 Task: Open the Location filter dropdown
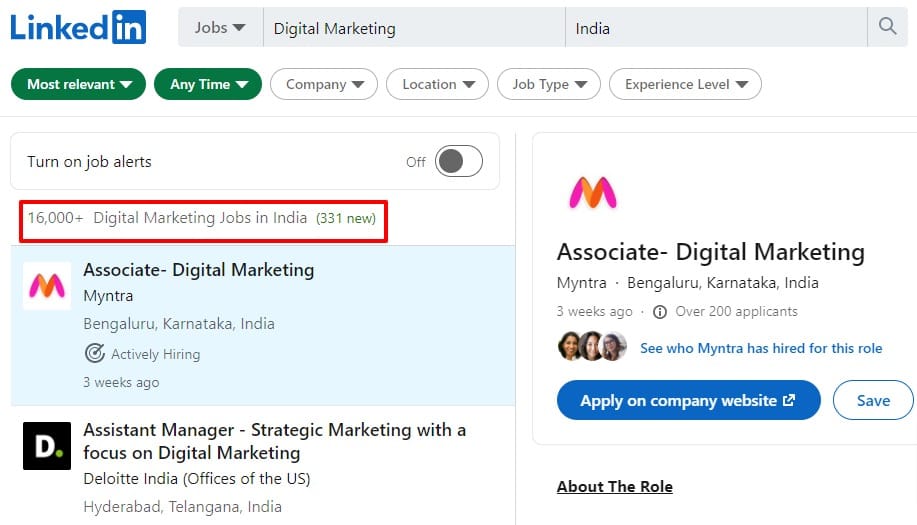pos(437,84)
